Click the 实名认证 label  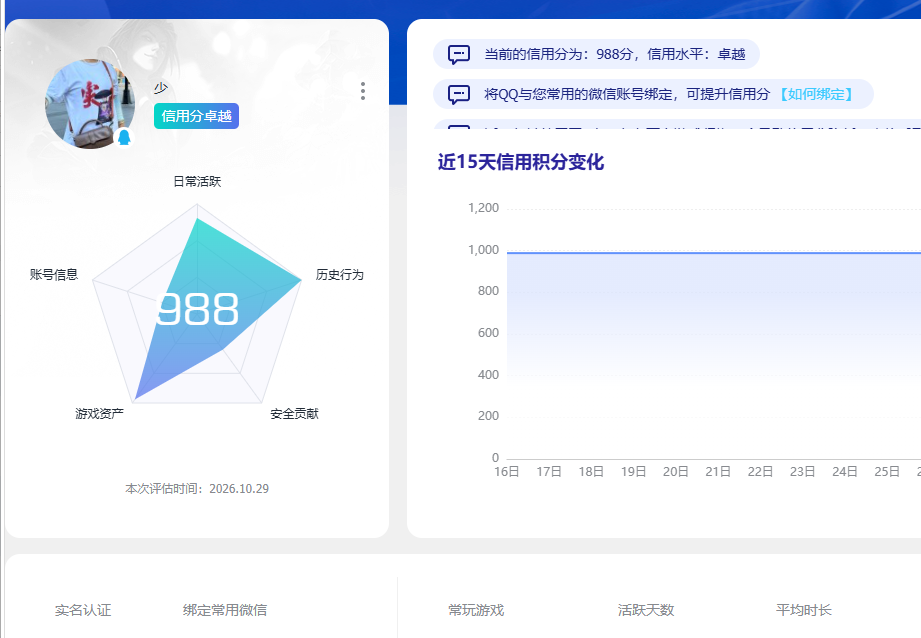point(83,610)
